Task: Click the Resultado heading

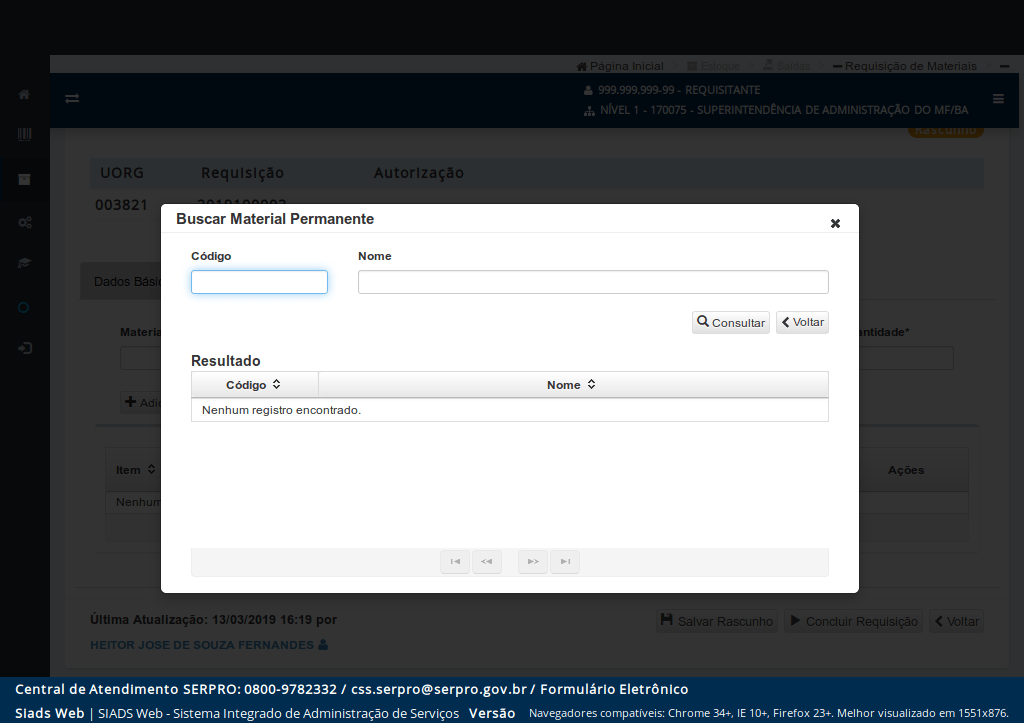Action: (225, 361)
